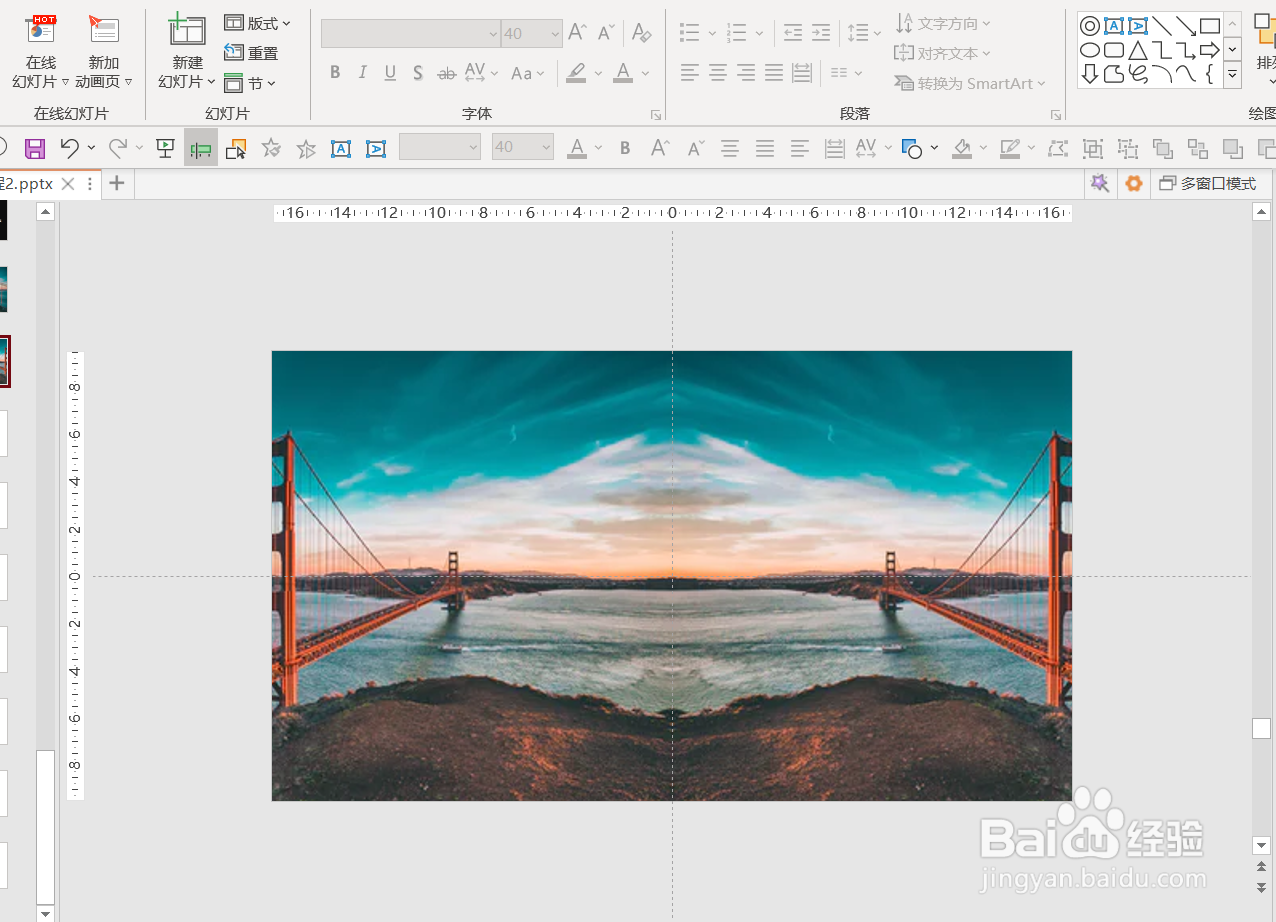This screenshot has width=1276, height=922.
Task: Click the orange gear settings icon
Action: (1133, 184)
